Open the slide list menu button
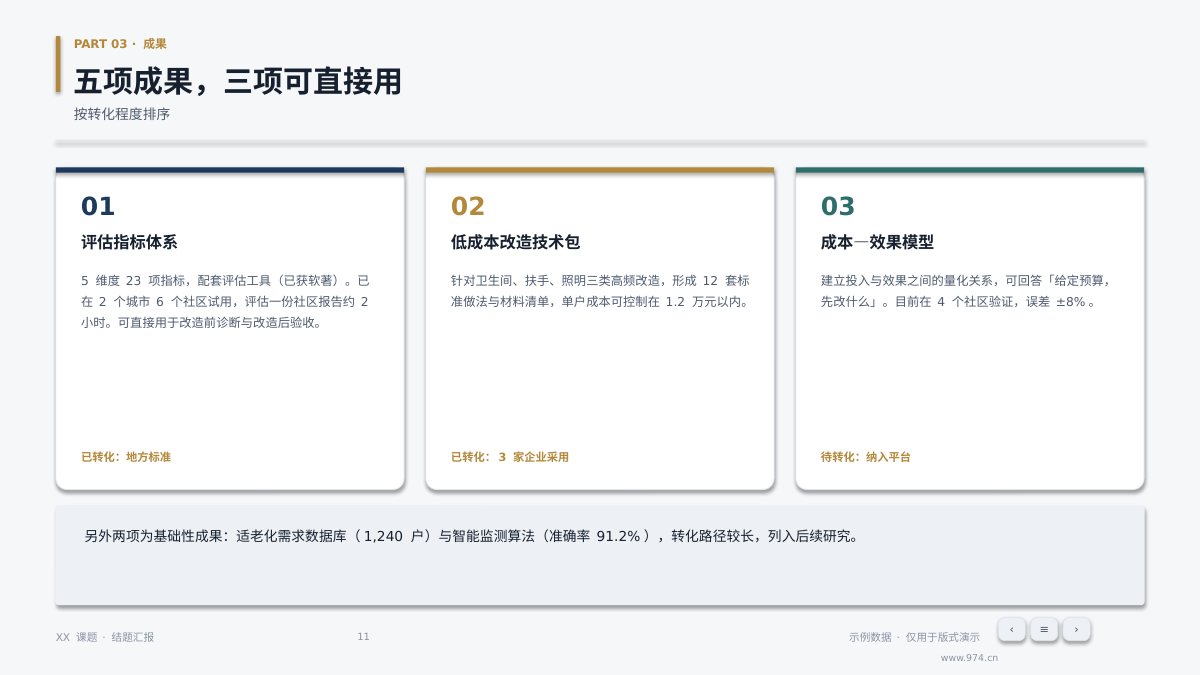The image size is (1200, 675). click(1044, 629)
